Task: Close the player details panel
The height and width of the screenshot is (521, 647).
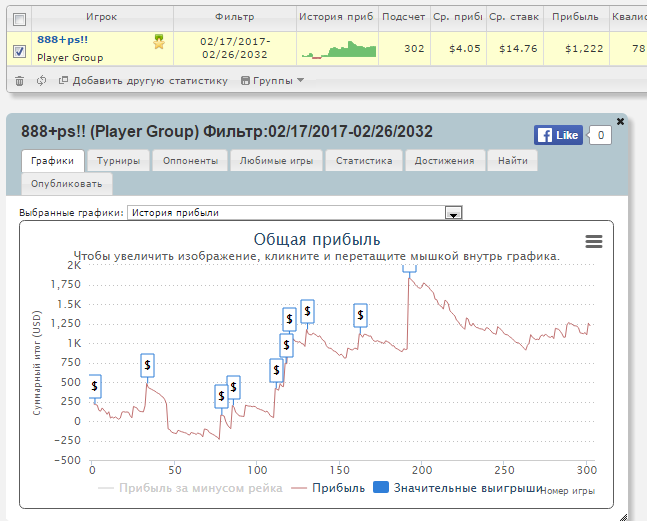Action: (x=620, y=121)
